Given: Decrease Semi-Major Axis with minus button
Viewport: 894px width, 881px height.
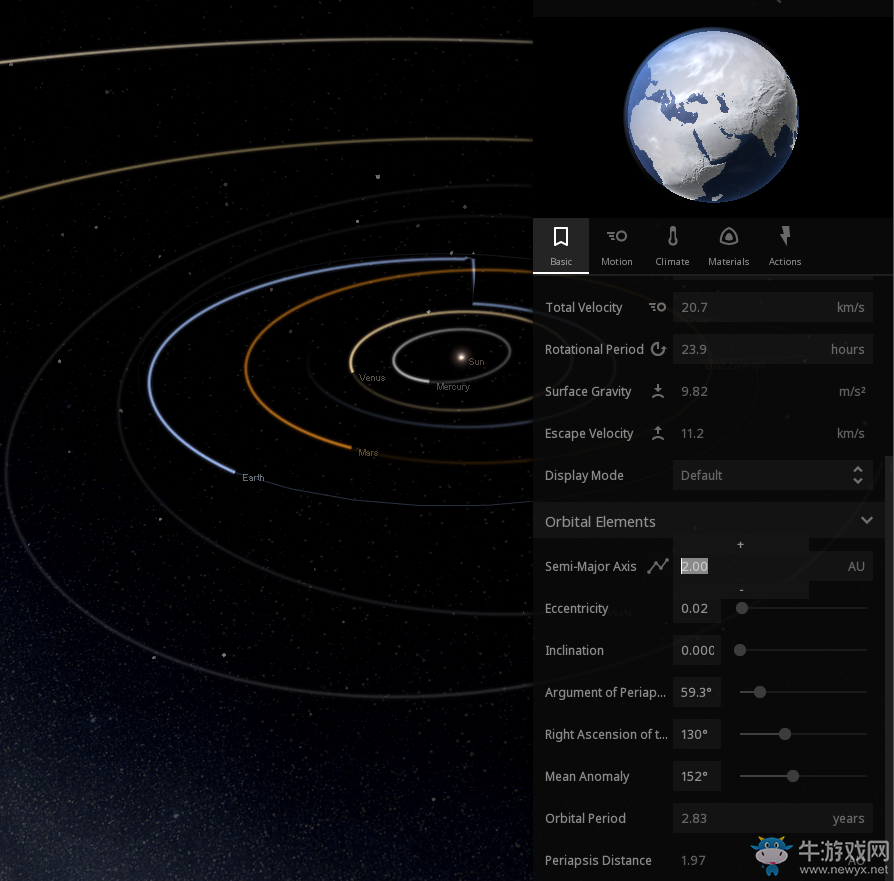Looking at the screenshot, I should pyautogui.click(x=741, y=590).
